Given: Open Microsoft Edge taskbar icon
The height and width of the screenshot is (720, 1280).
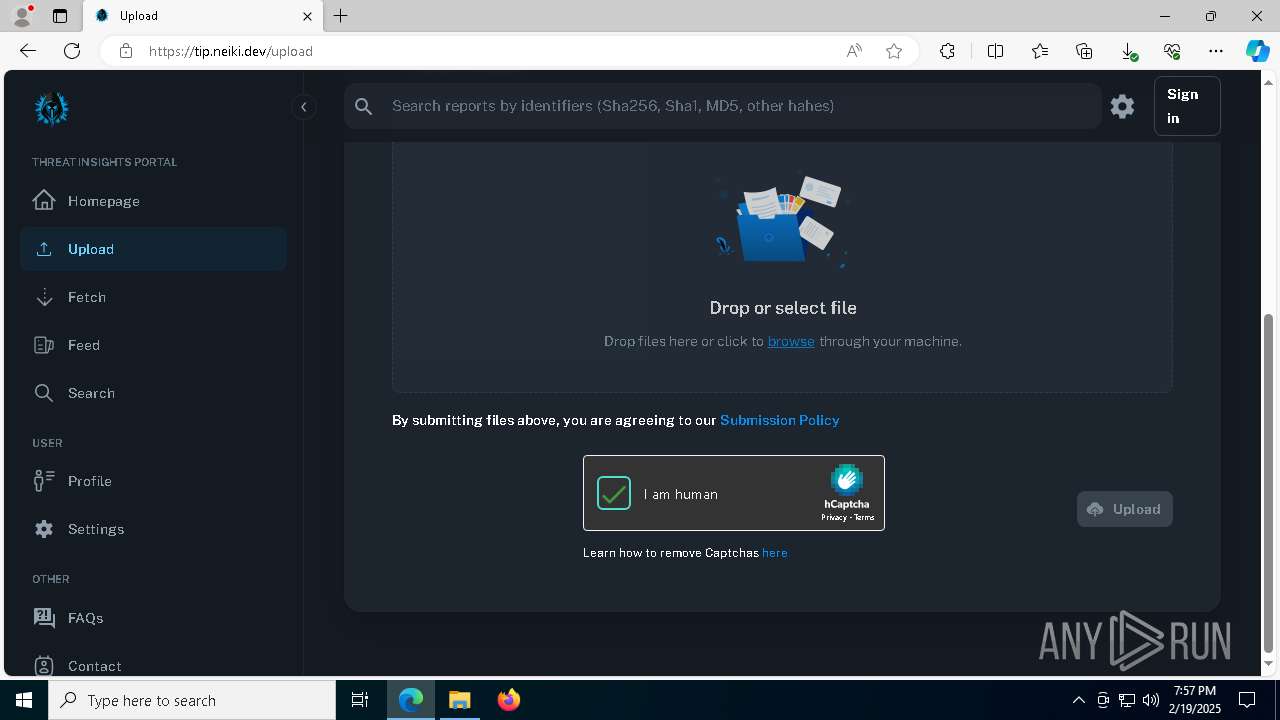Looking at the screenshot, I should click(411, 700).
